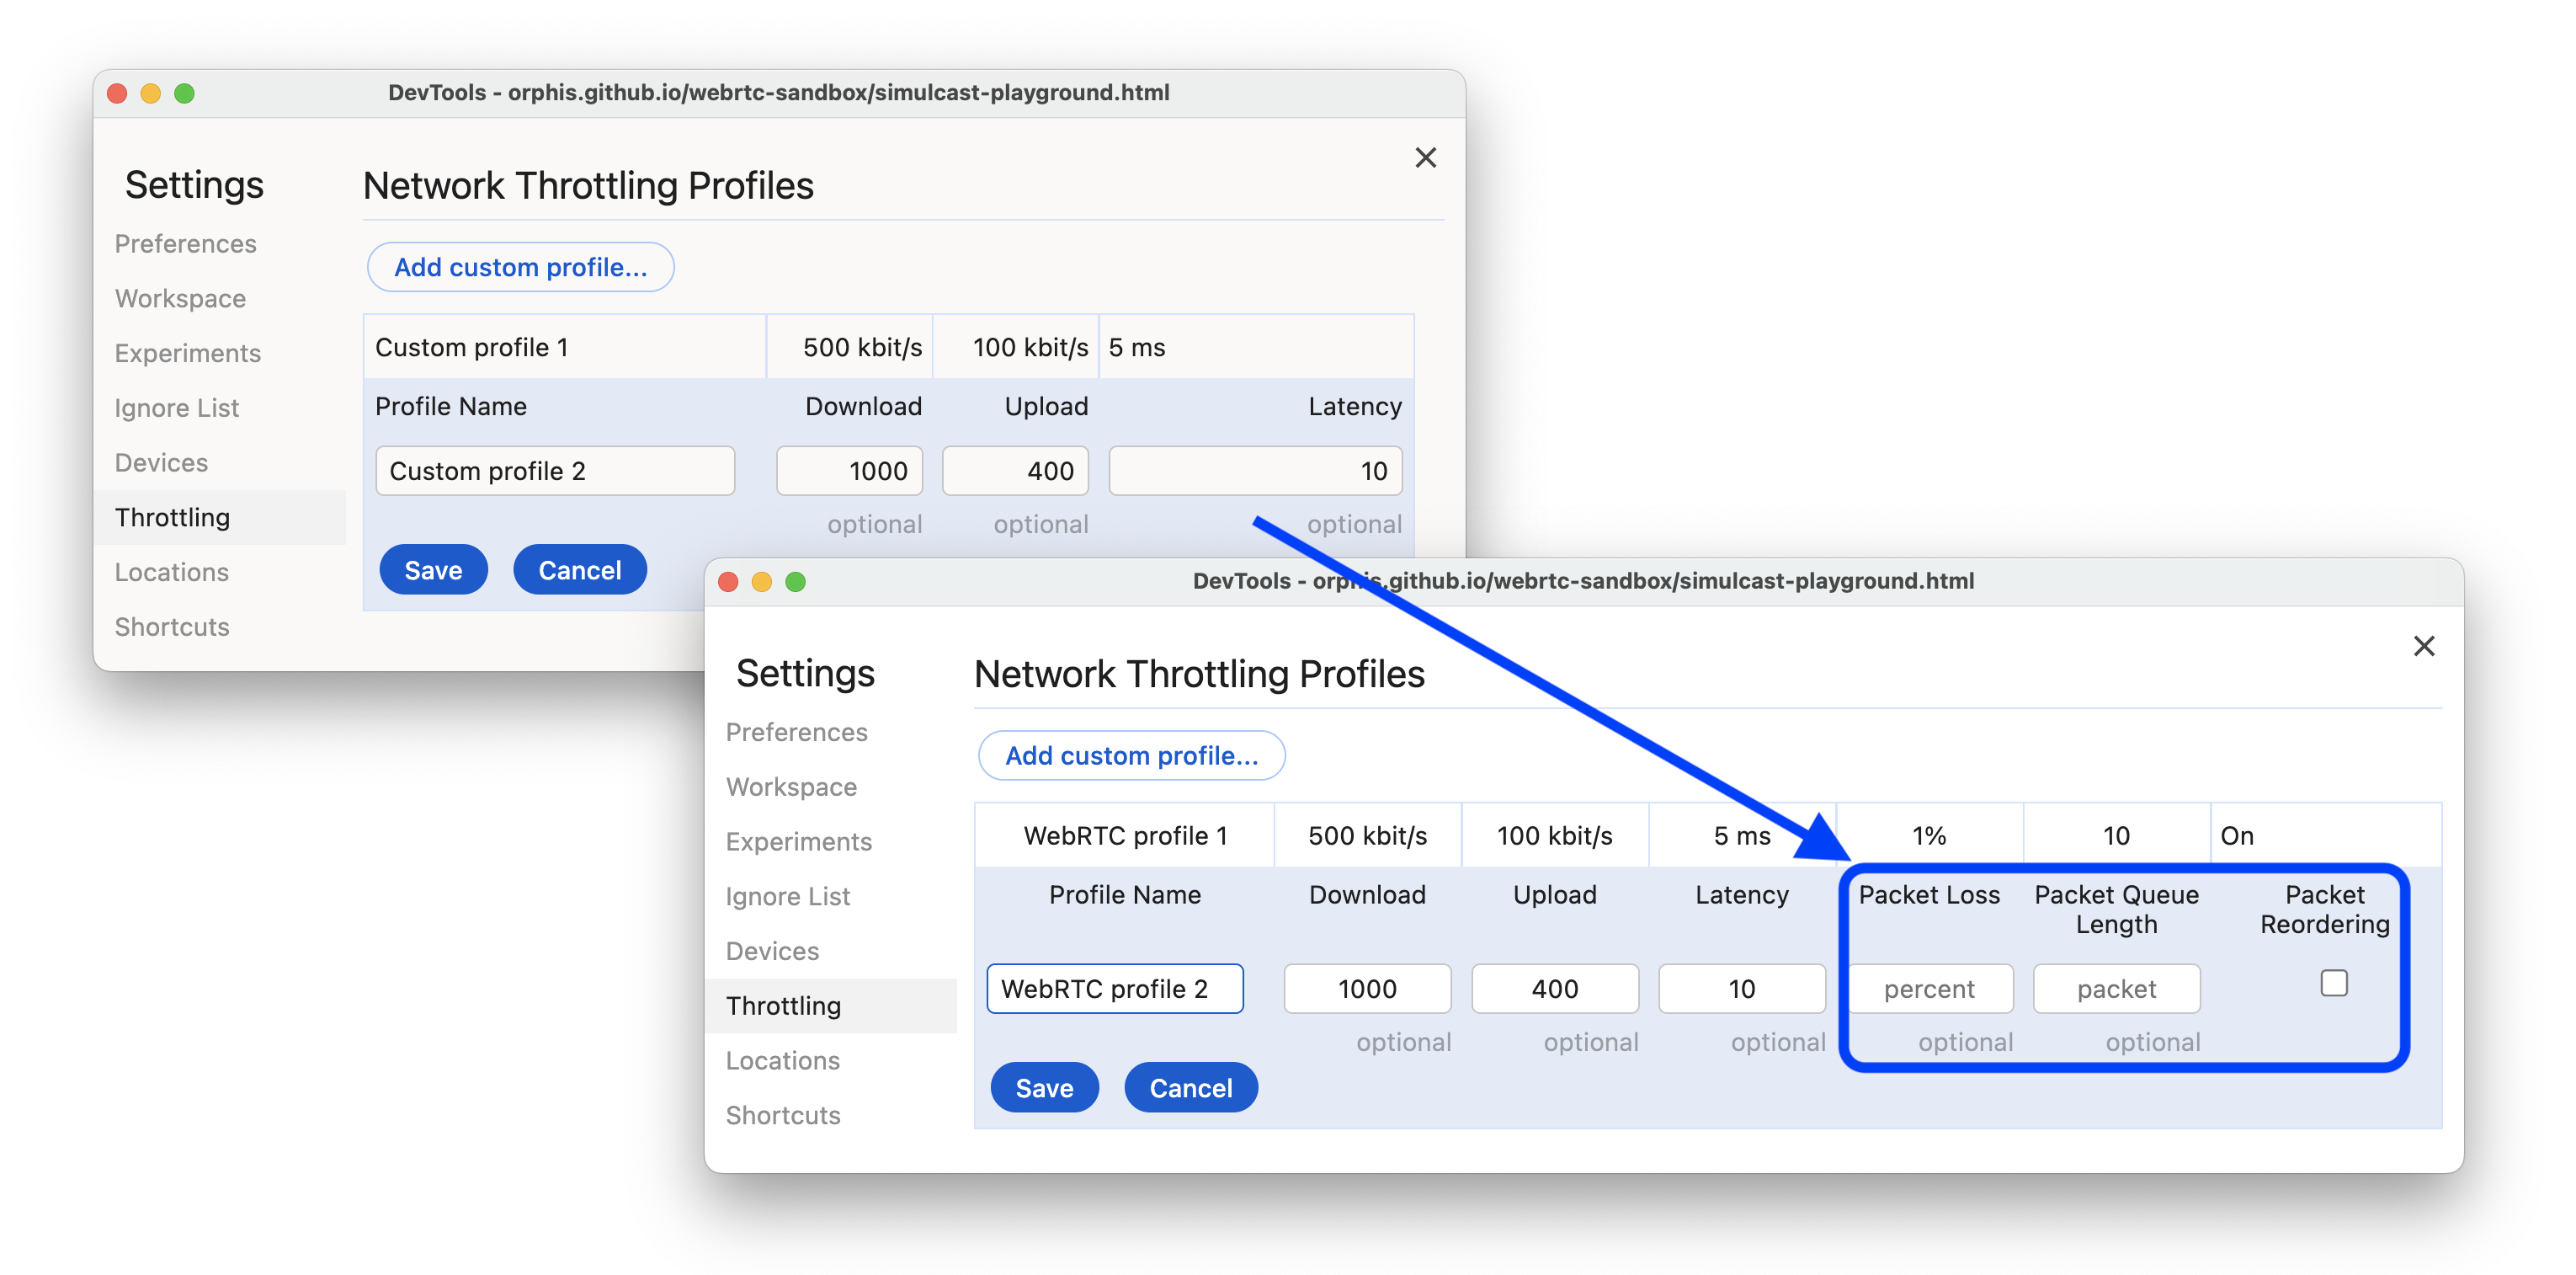Screen dimensions: 2576x1275
Task: Select the Experiments settings section
Action: [x=189, y=352]
